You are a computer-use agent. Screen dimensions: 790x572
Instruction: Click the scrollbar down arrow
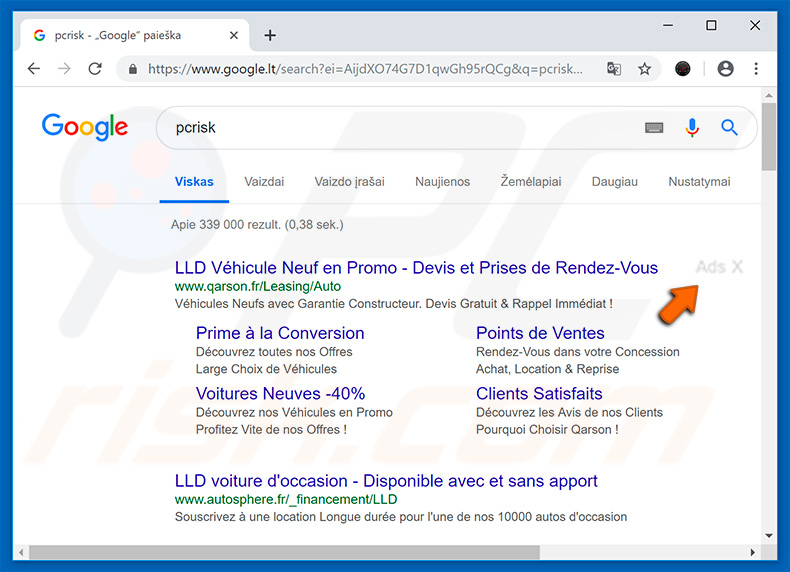pyautogui.click(x=769, y=536)
